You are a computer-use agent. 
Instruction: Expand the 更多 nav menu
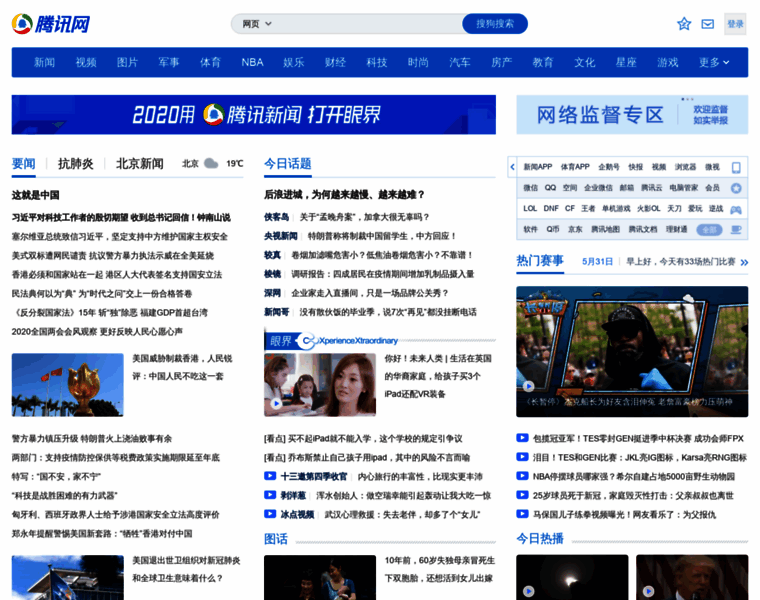click(713, 63)
